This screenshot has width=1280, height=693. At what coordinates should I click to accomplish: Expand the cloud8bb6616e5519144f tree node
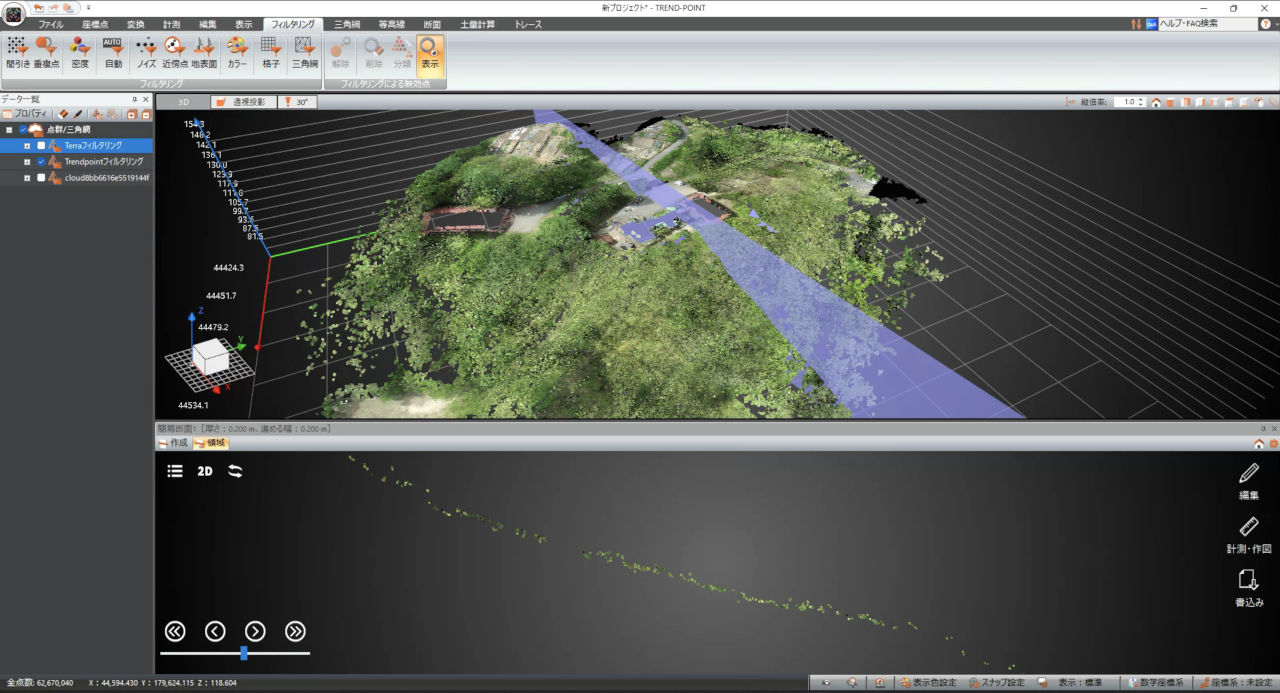click(x=27, y=178)
